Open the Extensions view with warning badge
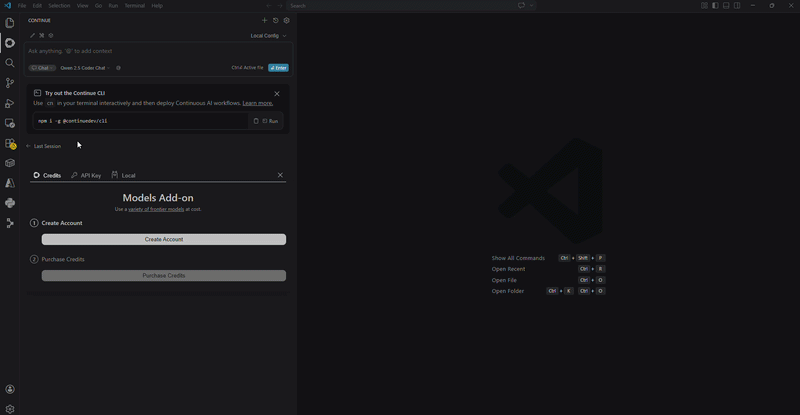This screenshot has width=800, height=415. coord(10,143)
